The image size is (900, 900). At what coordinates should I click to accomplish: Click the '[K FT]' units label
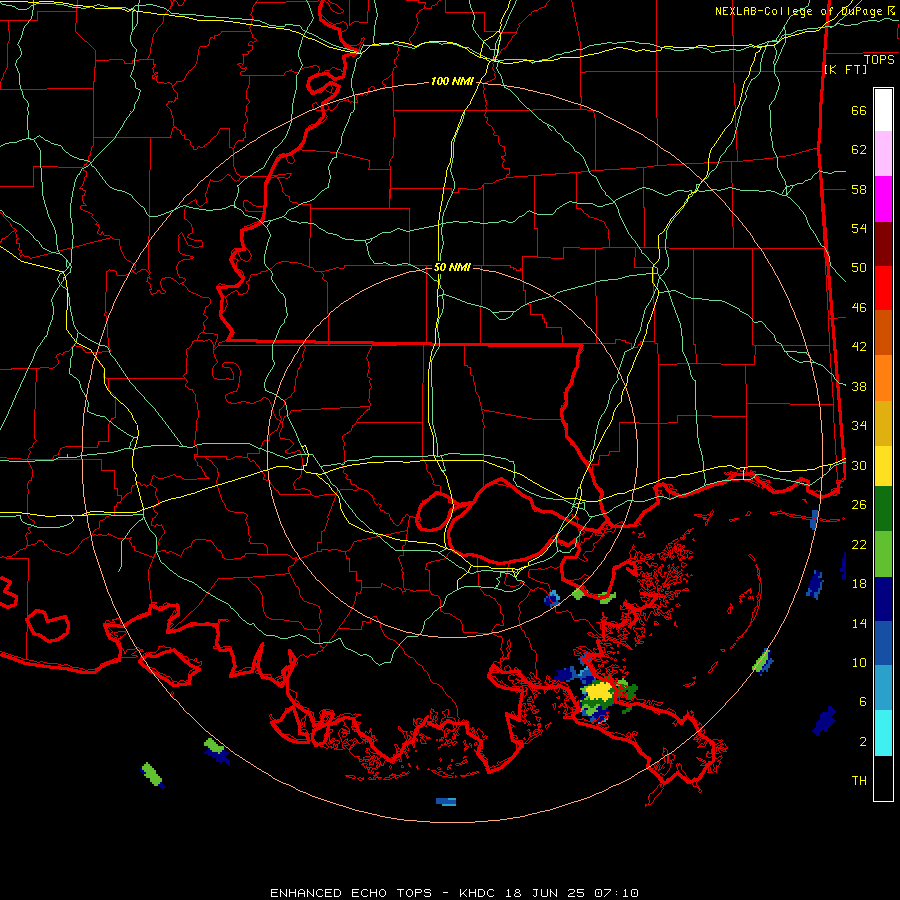(845, 69)
